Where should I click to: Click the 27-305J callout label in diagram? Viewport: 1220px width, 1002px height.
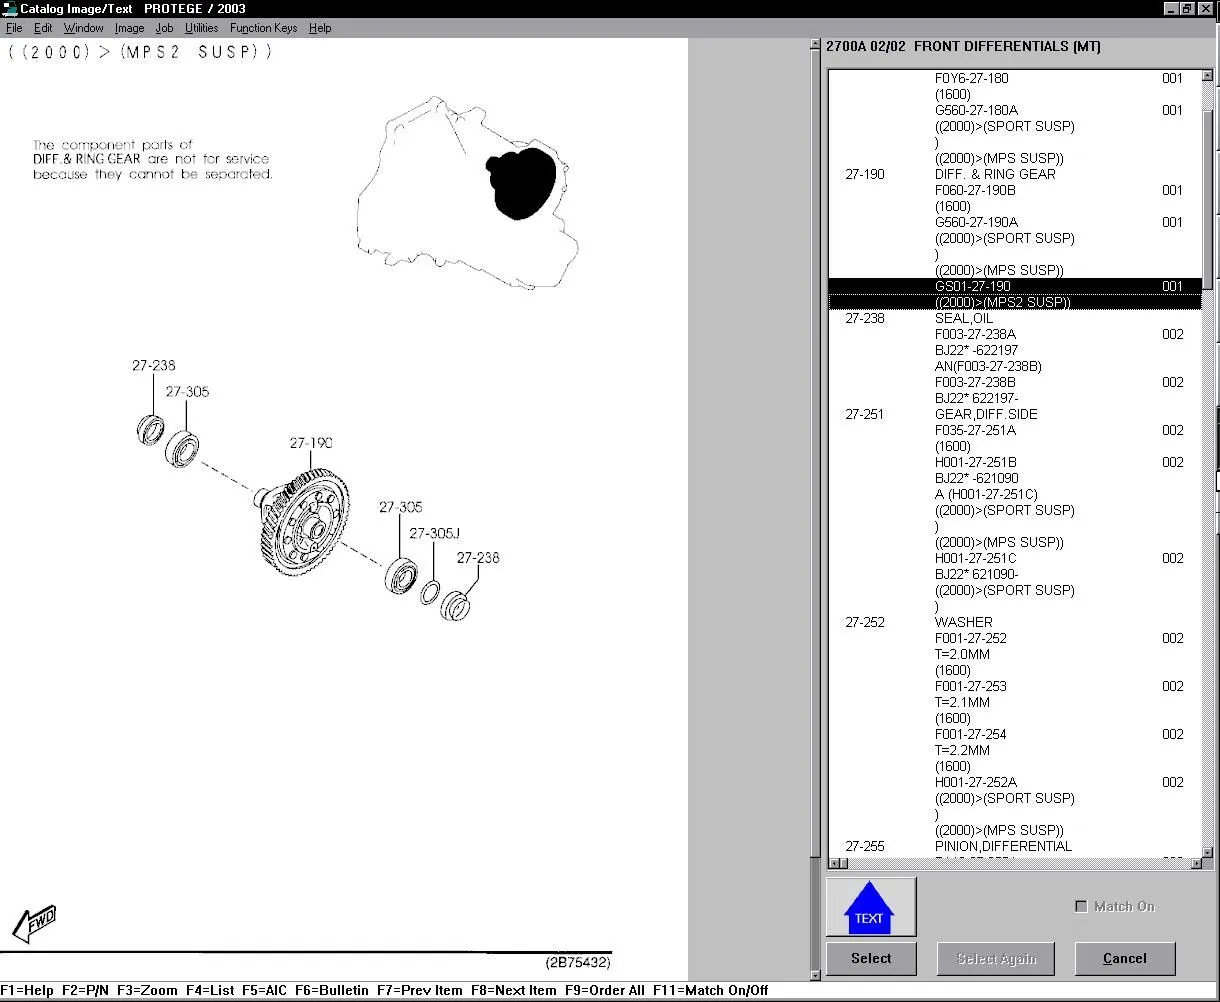pos(434,533)
